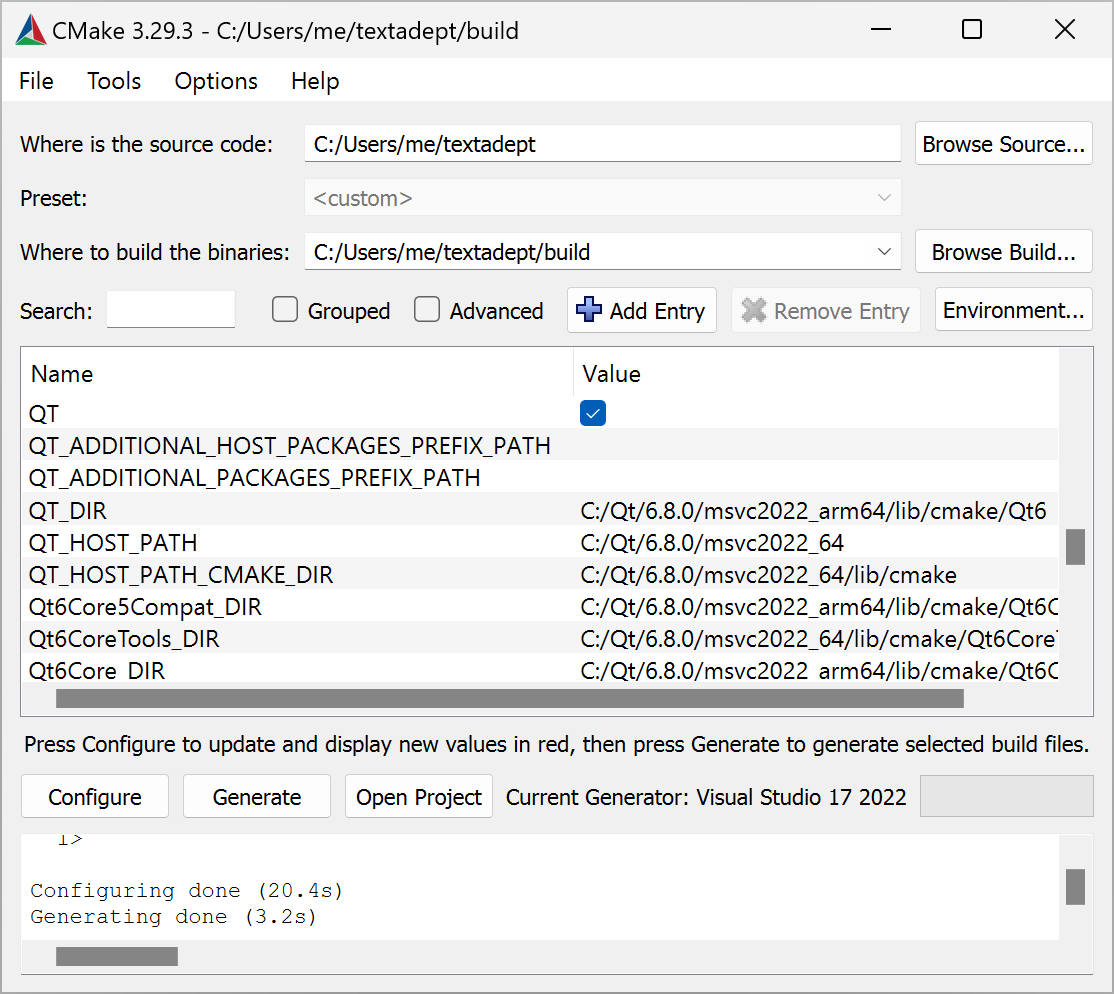
Task: Click the 'Generating done (3.2s)' log line
Action: (173, 917)
